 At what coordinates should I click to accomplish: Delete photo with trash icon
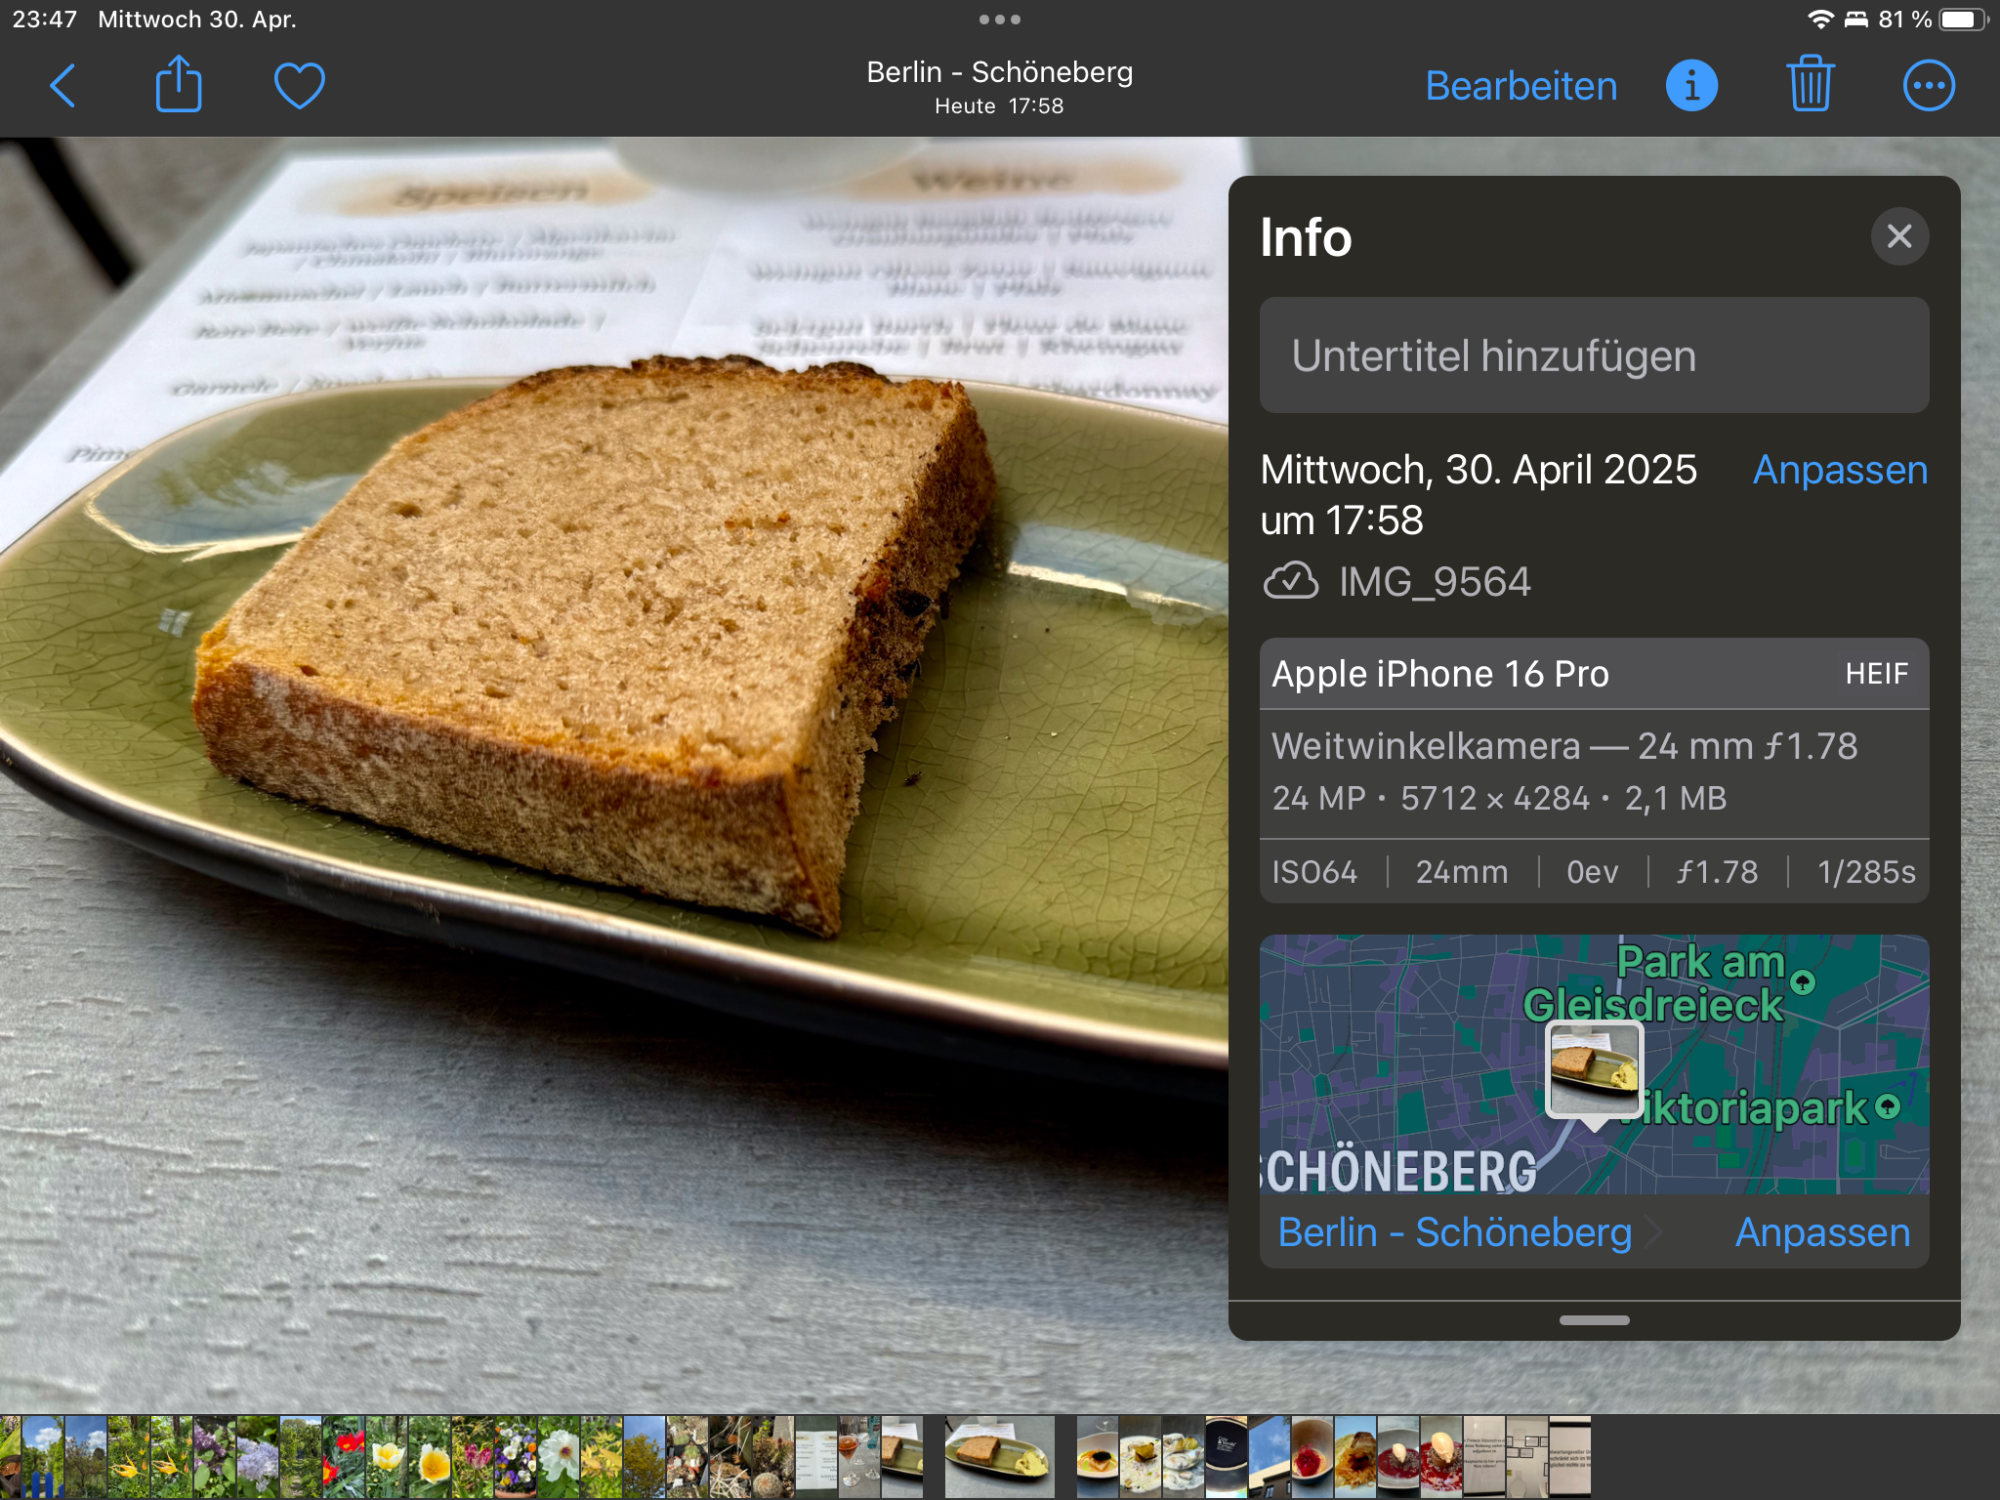(1809, 86)
